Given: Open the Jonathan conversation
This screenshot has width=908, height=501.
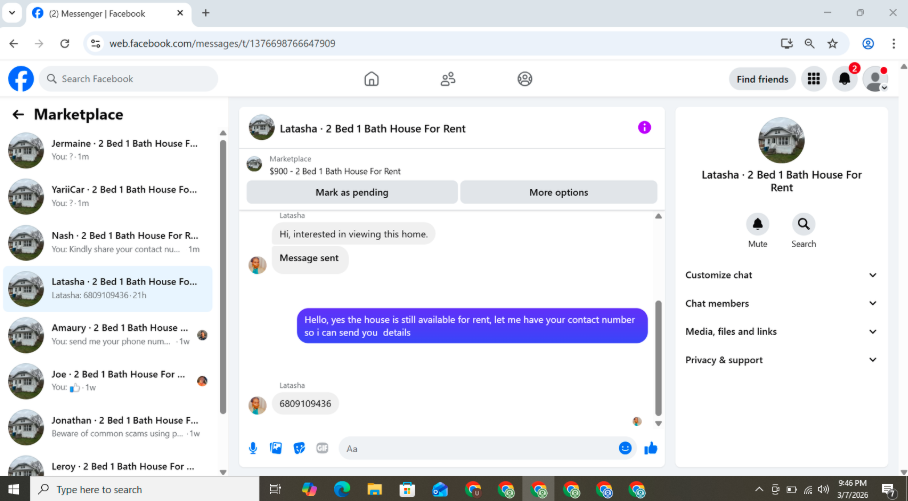Looking at the screenshot, I should point(108,427).
